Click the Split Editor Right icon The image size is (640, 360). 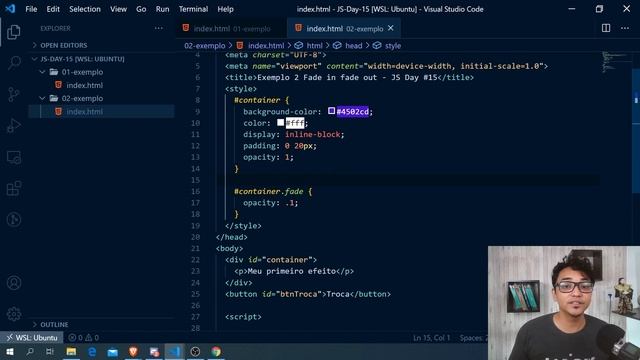606,28
